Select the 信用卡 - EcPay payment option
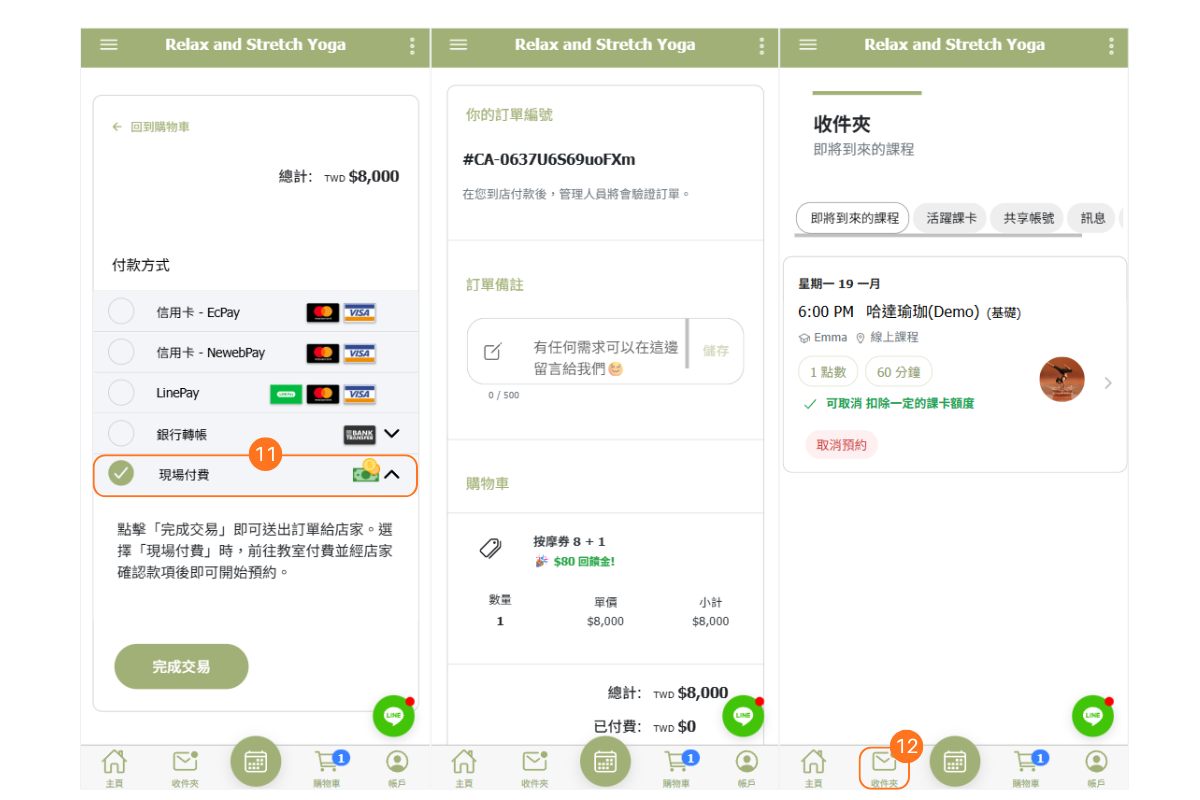The height and width of the screenshot is (800, 1200). 121,312
